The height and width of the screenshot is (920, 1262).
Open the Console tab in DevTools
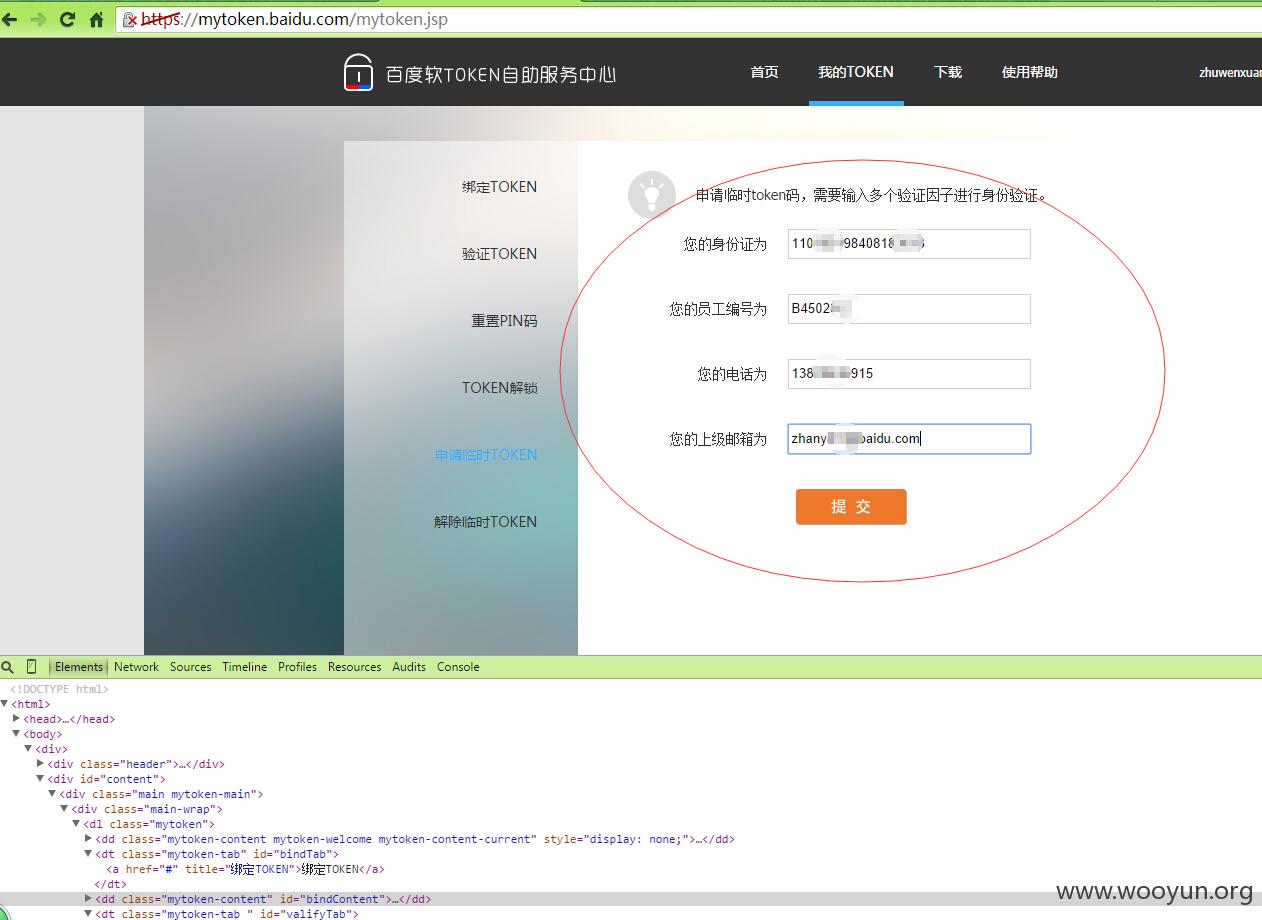coord(458,667)
